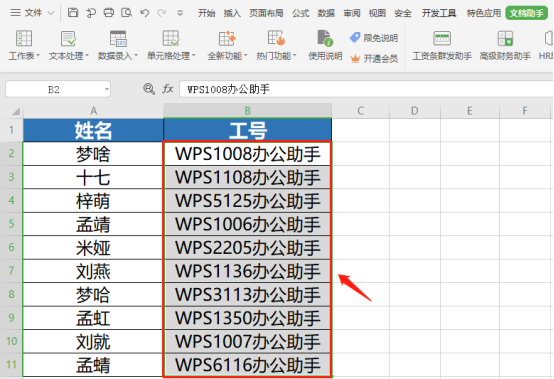Click the magnifier zoom icon by formula bar

pyautogui.click(x=149, y=89)
